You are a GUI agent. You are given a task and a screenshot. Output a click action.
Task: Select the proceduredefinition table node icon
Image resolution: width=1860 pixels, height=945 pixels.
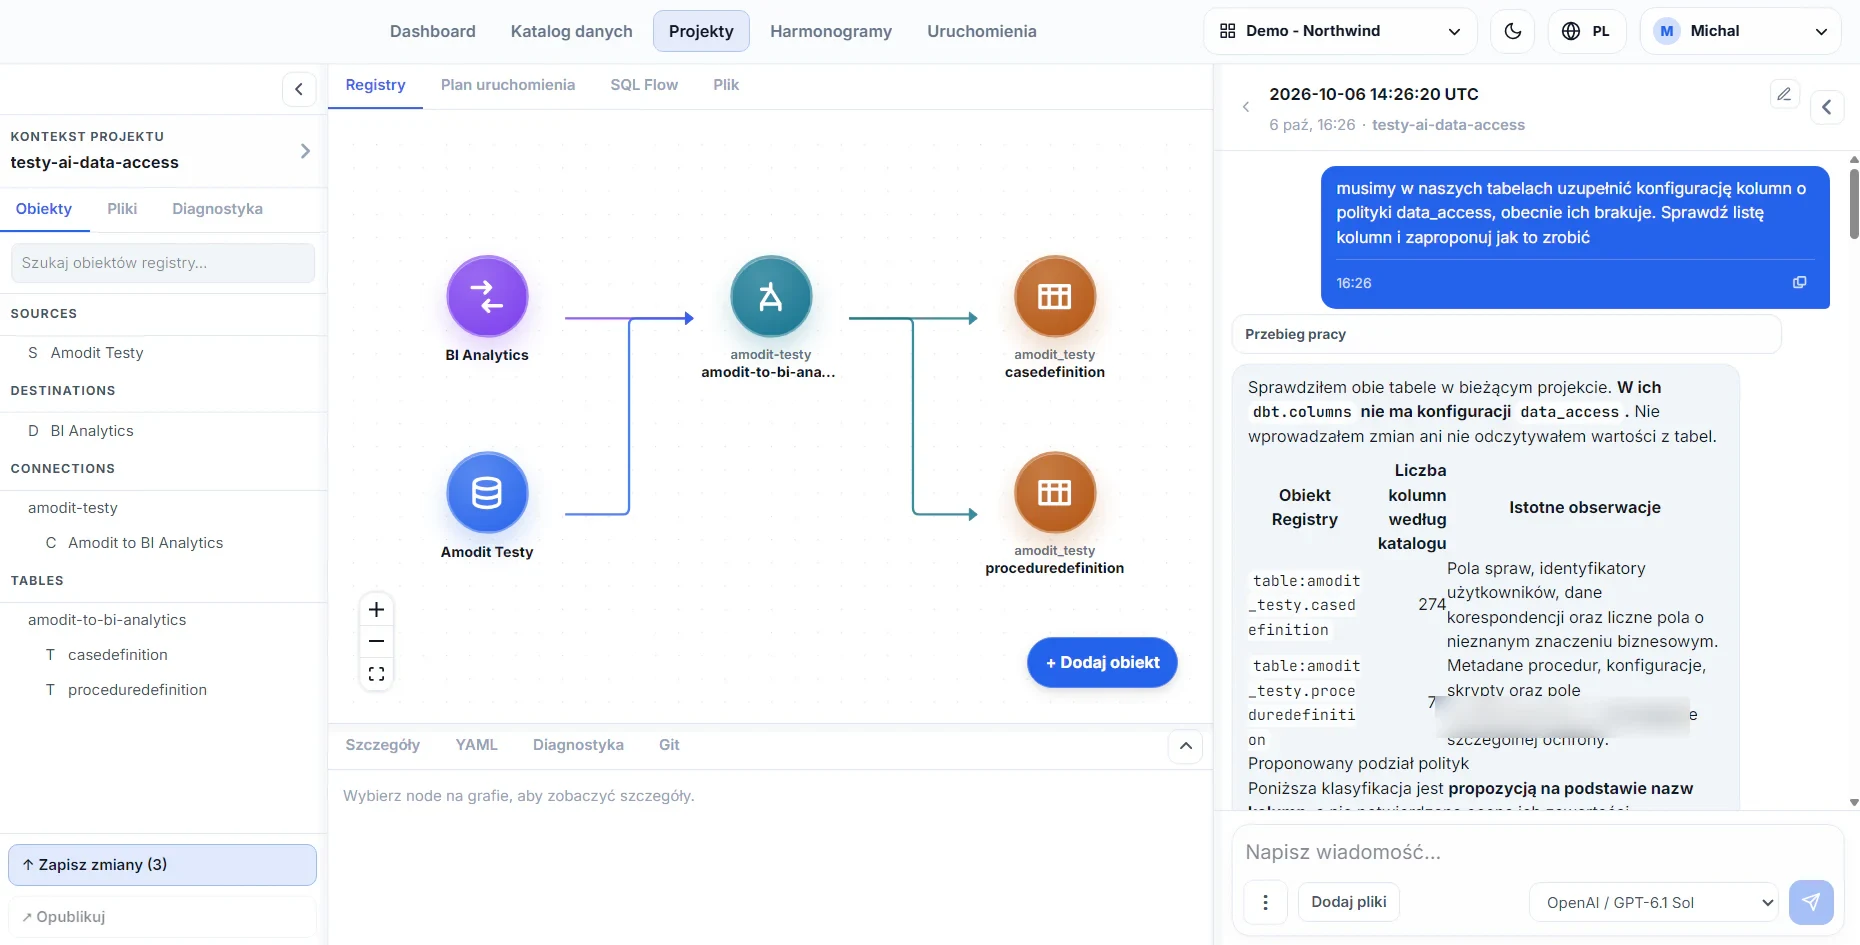(1055, 493)
